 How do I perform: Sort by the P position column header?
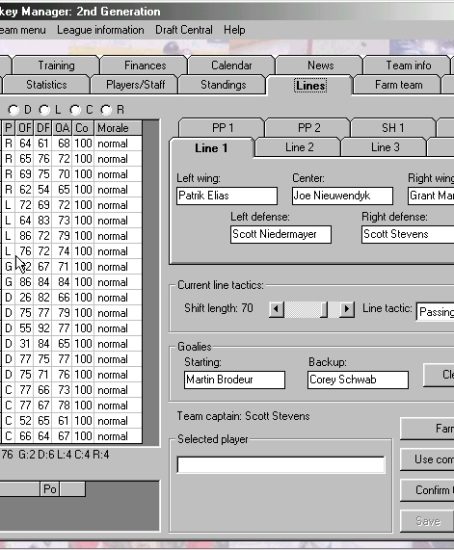click(8, 128)
